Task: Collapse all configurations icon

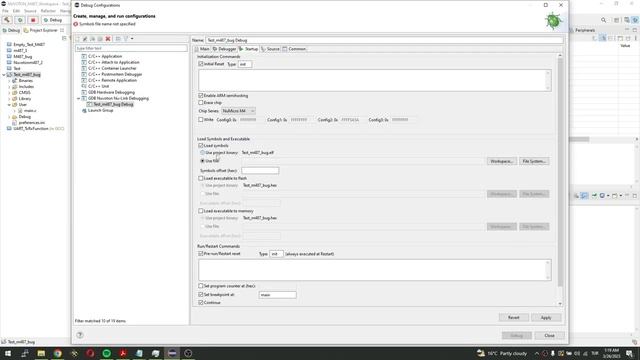Action: (x=118, y=39)
